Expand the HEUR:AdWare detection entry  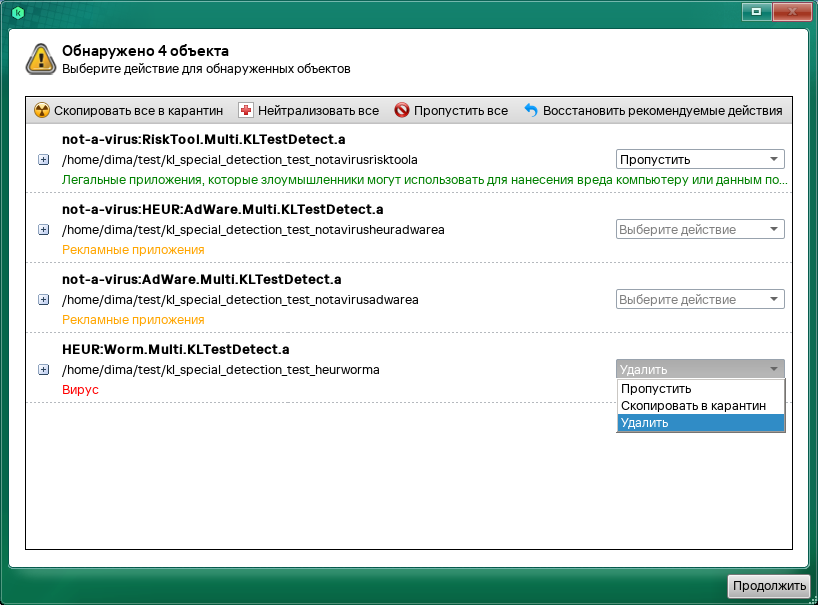point(43,230)
